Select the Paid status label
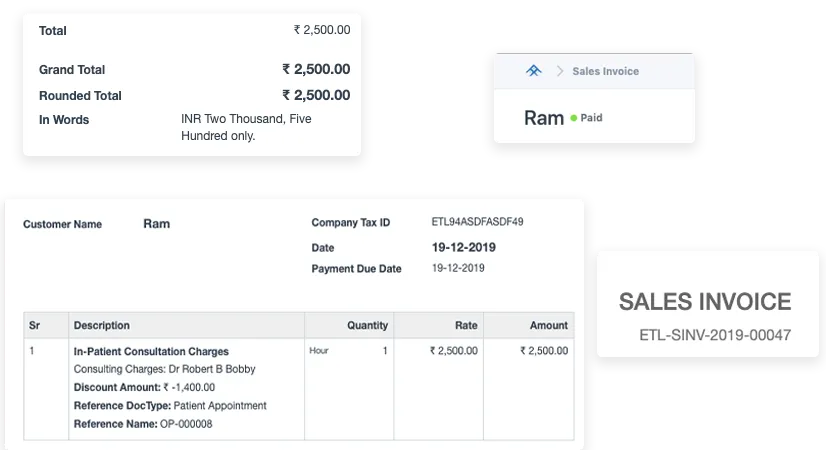The height and width of the screenshot is (450, 826). point(591,118)
